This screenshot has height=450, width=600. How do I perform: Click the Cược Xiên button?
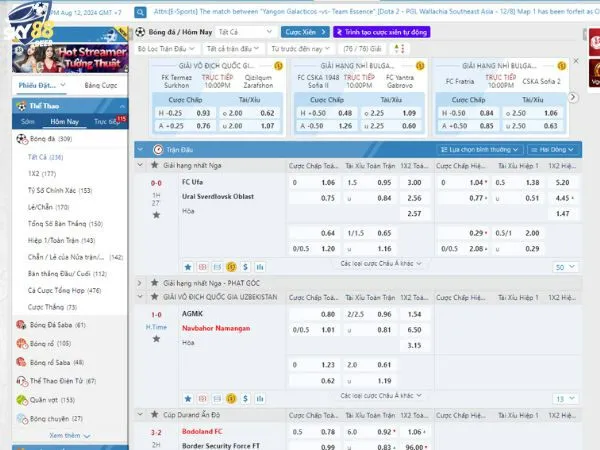(305, 32)
